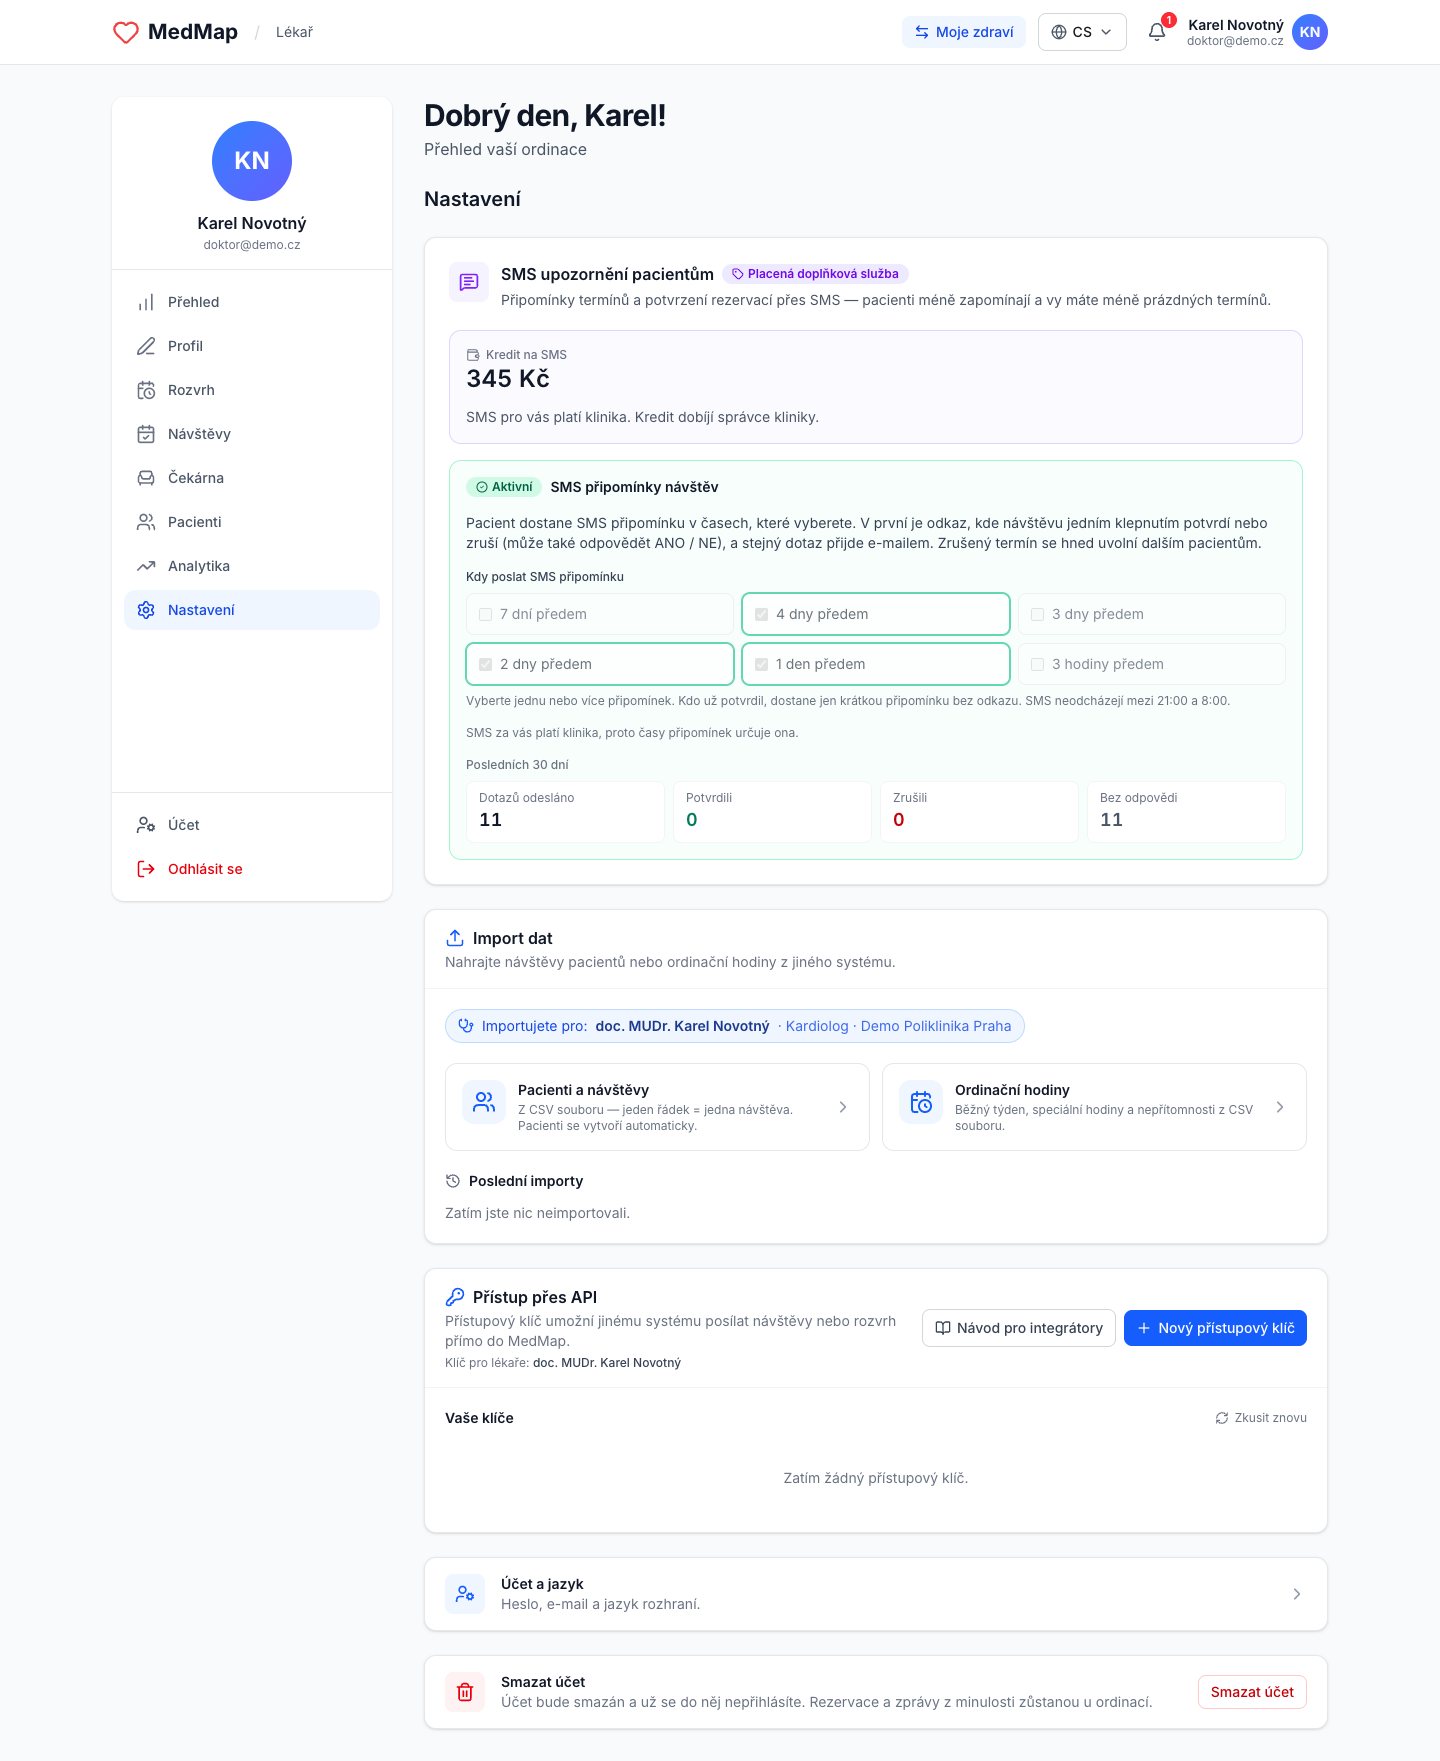
Task: Click the stethoscope icon in Importujete pro chip
Action: point(466,1026)
